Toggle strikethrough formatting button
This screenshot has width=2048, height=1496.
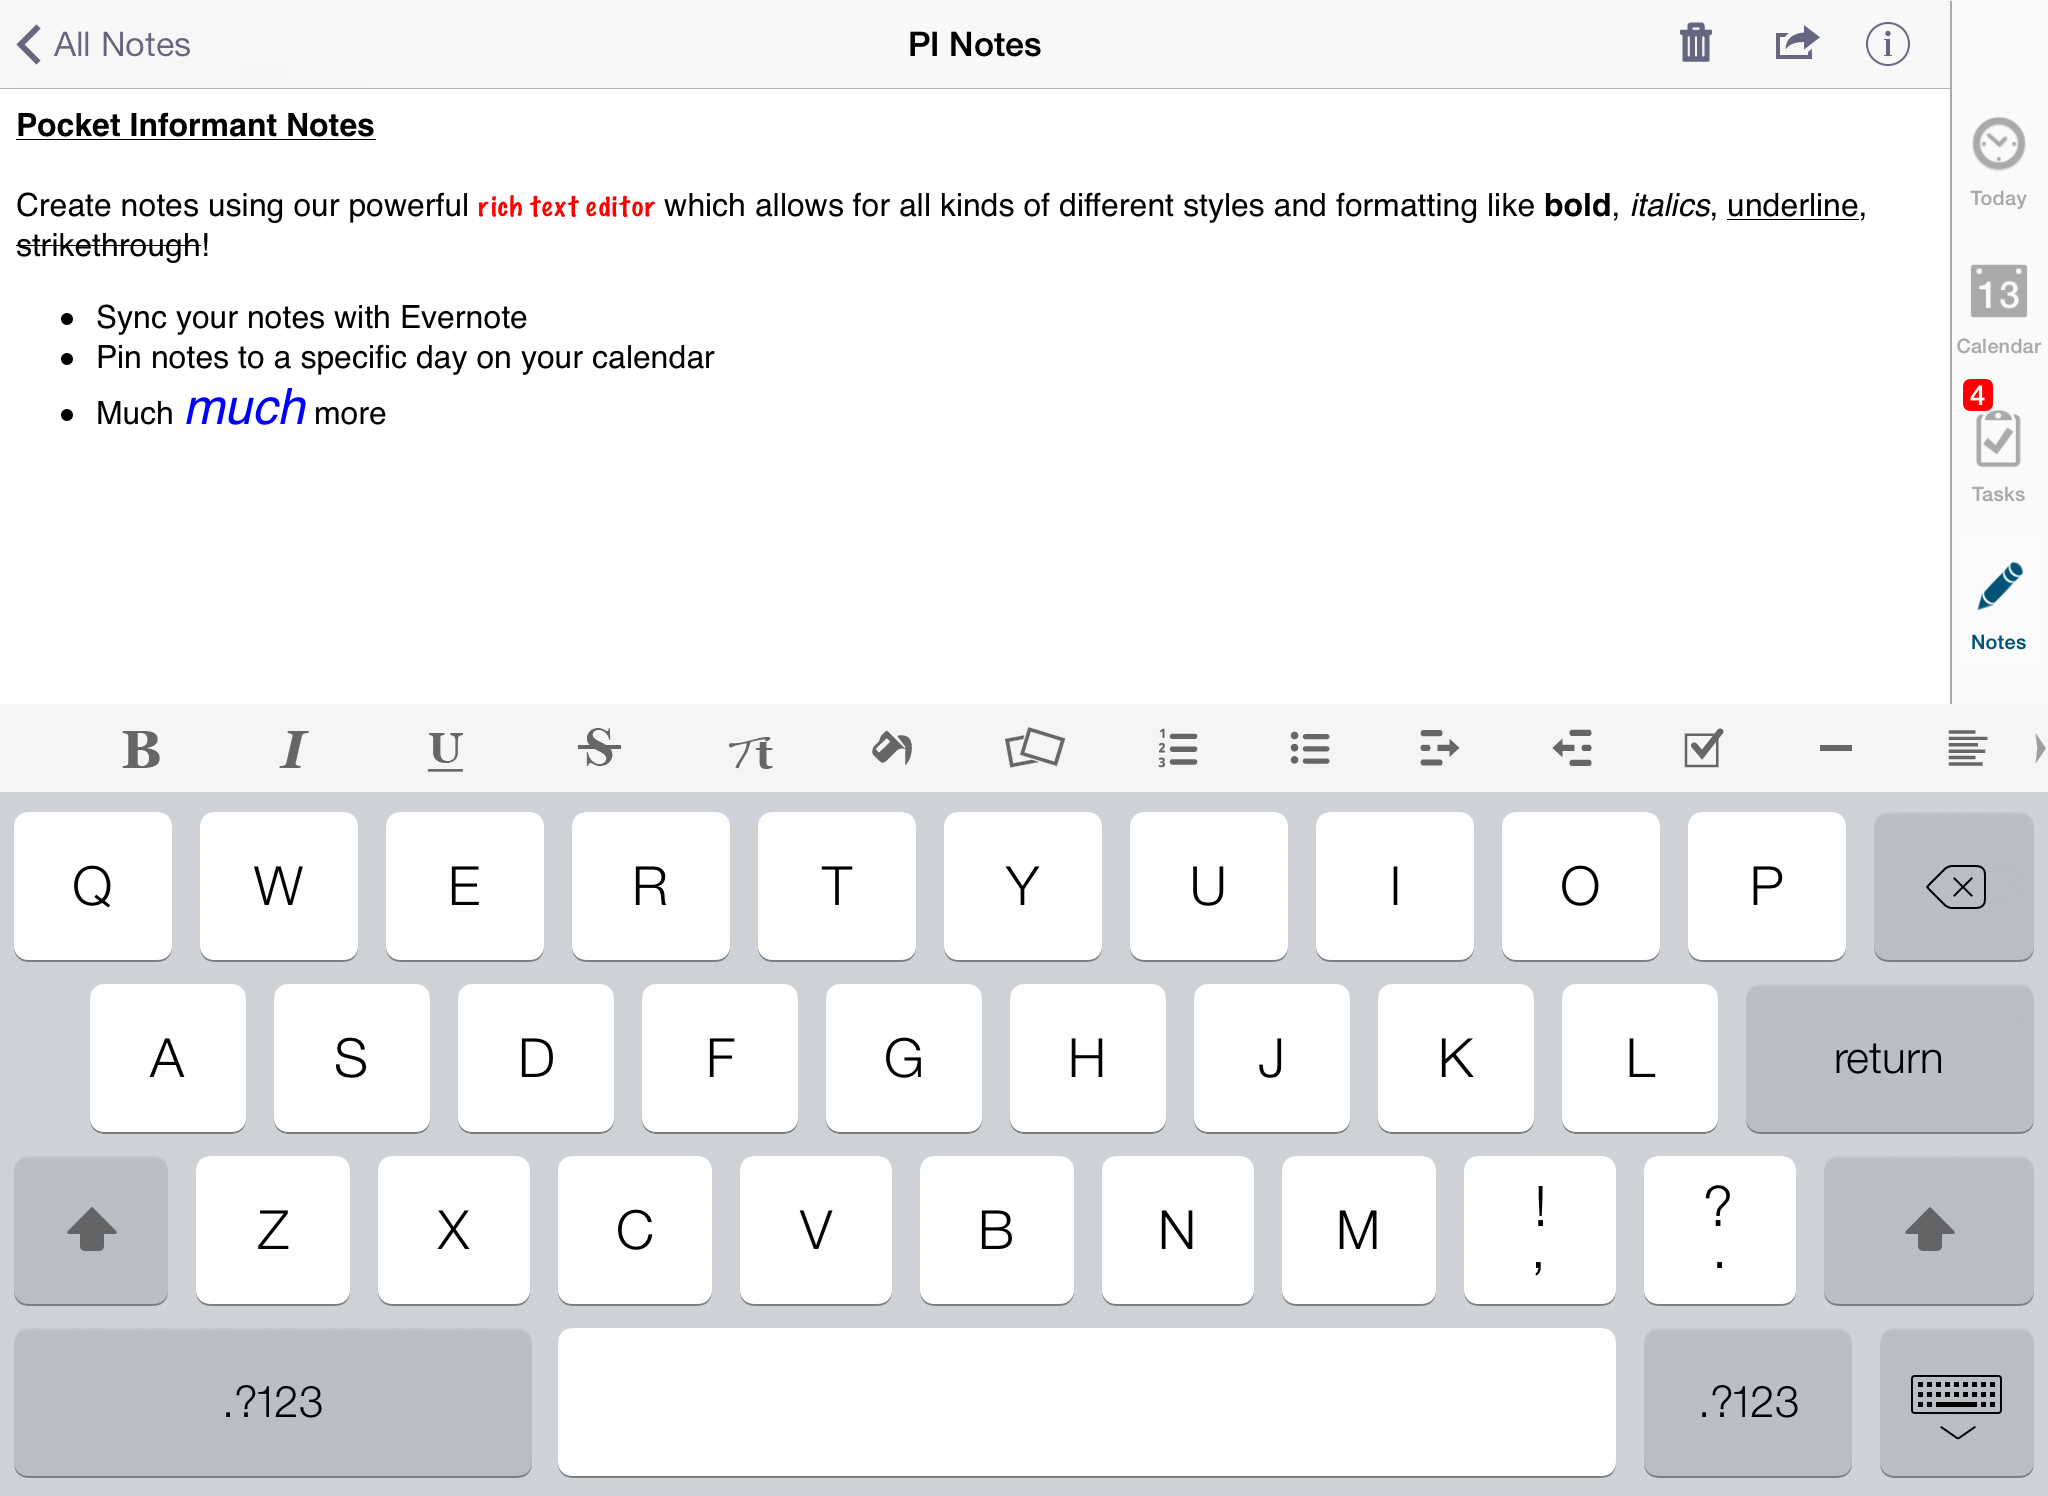point(599,749)
